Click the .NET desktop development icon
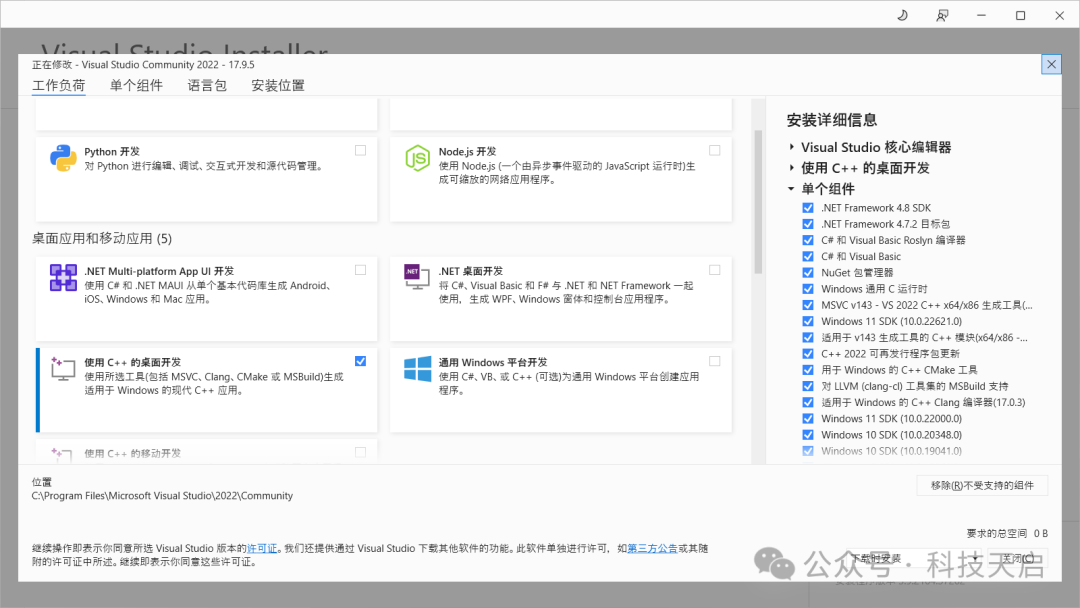This screenshot has width=1080, height=608. [417, 277]
